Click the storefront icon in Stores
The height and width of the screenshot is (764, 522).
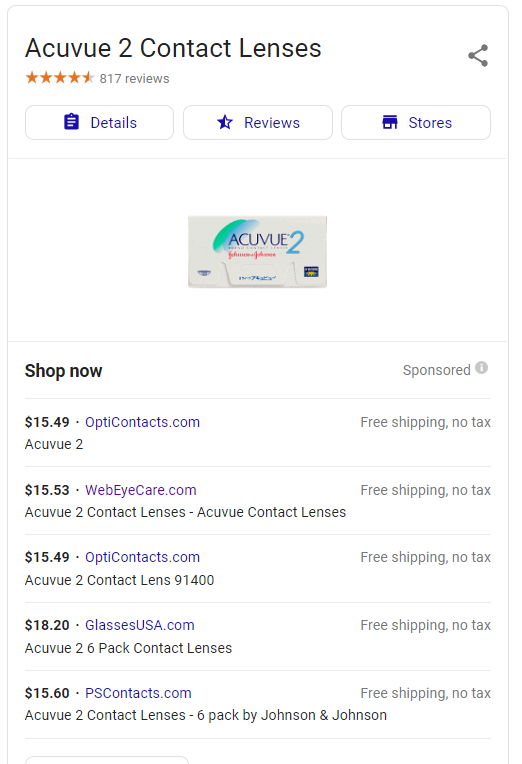pos(390,122)
